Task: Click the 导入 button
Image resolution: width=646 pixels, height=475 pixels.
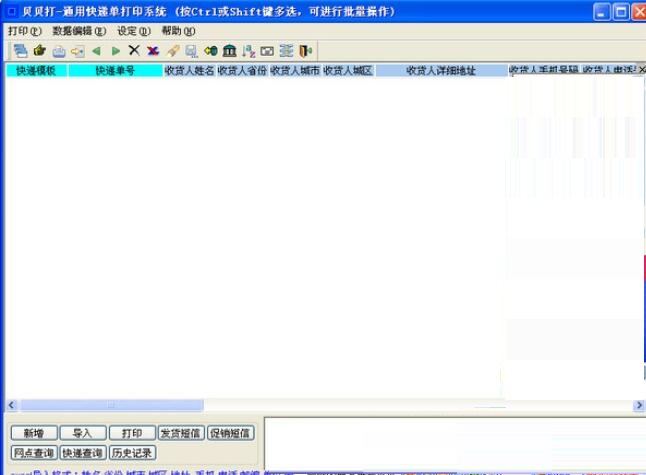Action: tap(82, 433)
